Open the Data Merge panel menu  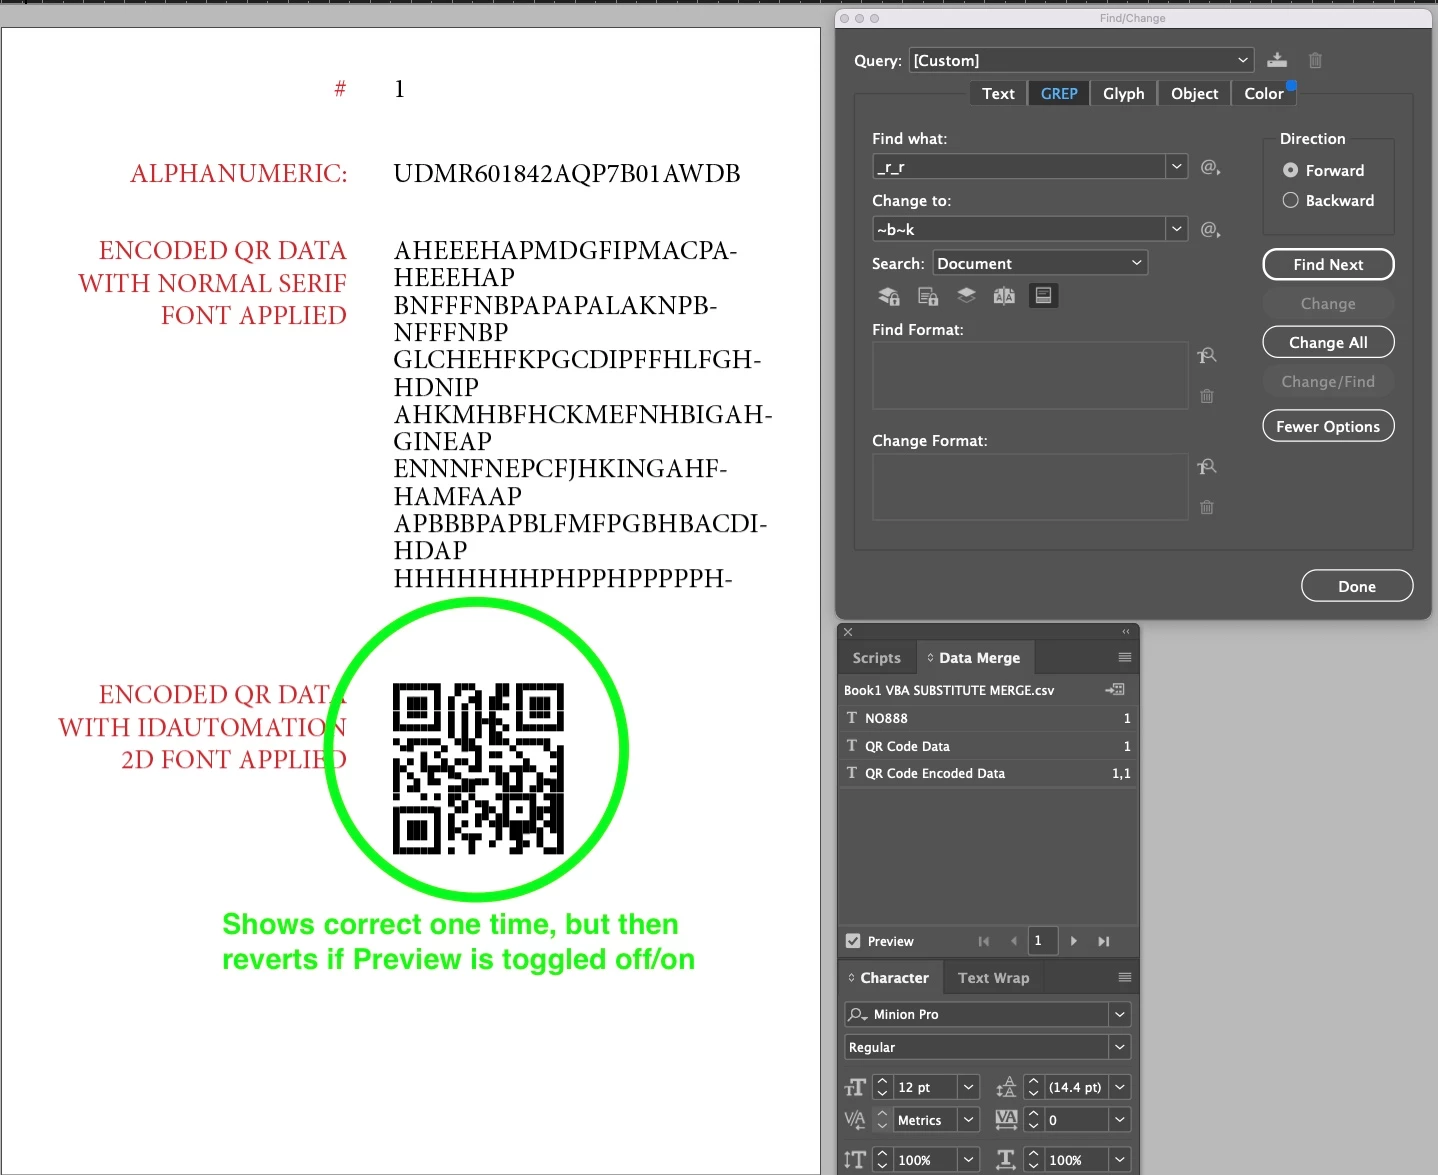(x=1125, y=657)
